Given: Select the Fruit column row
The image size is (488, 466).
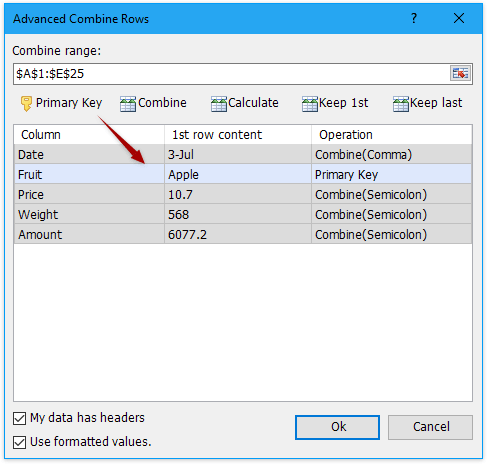Looking at the screenshot, I should [x=243, y=174].
